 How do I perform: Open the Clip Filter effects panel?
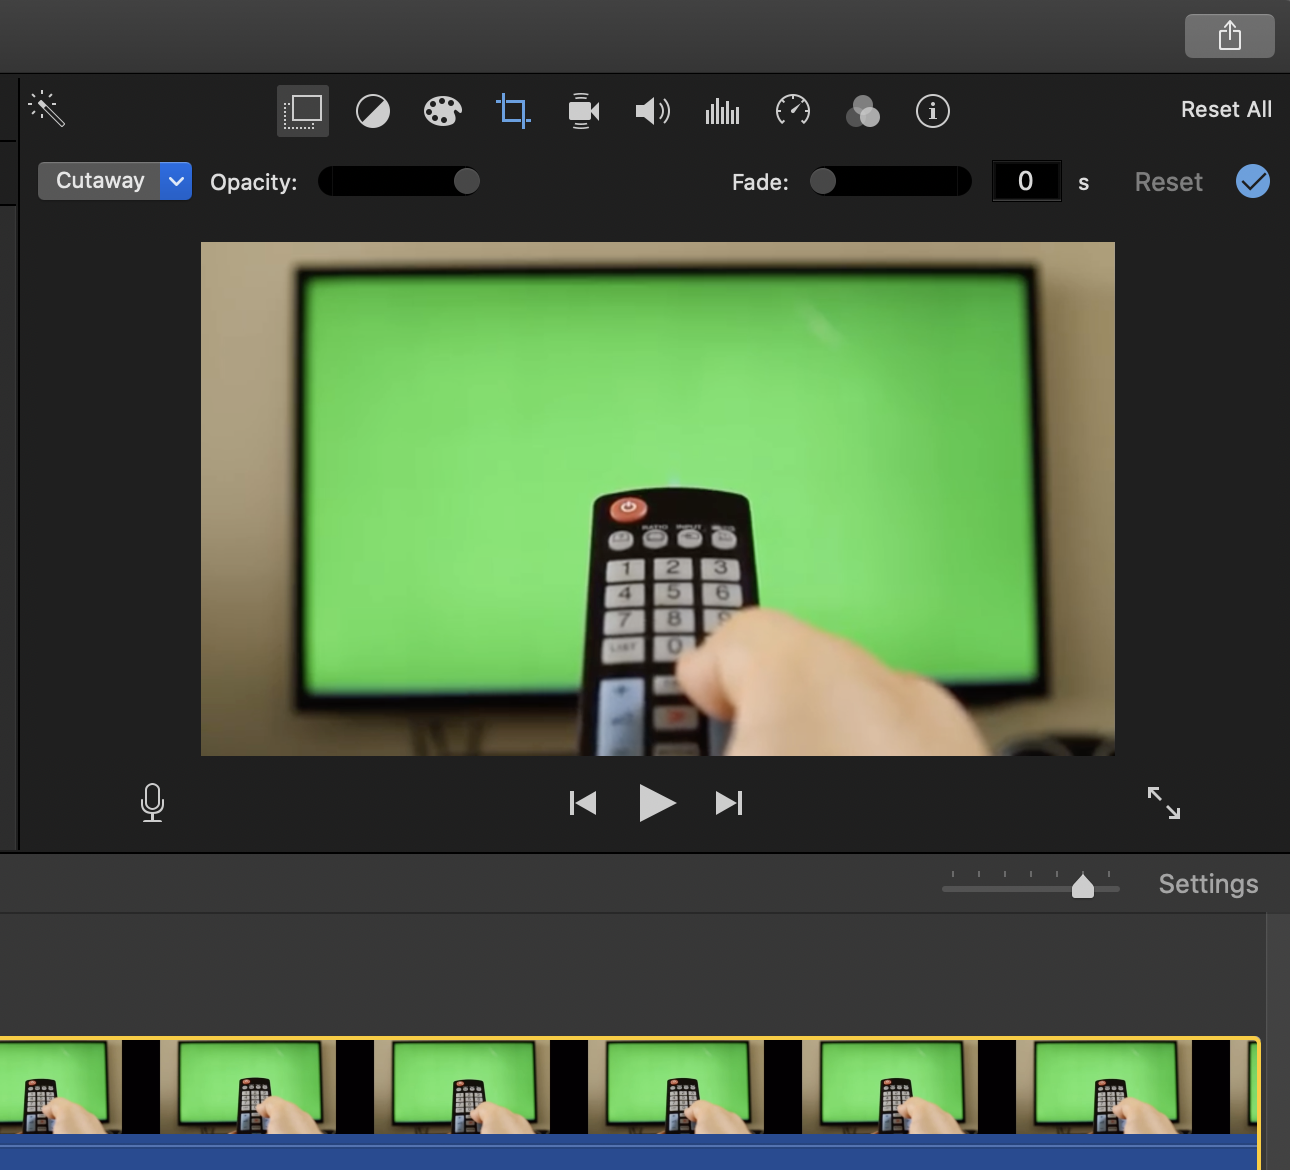click(x=862, y=111)
